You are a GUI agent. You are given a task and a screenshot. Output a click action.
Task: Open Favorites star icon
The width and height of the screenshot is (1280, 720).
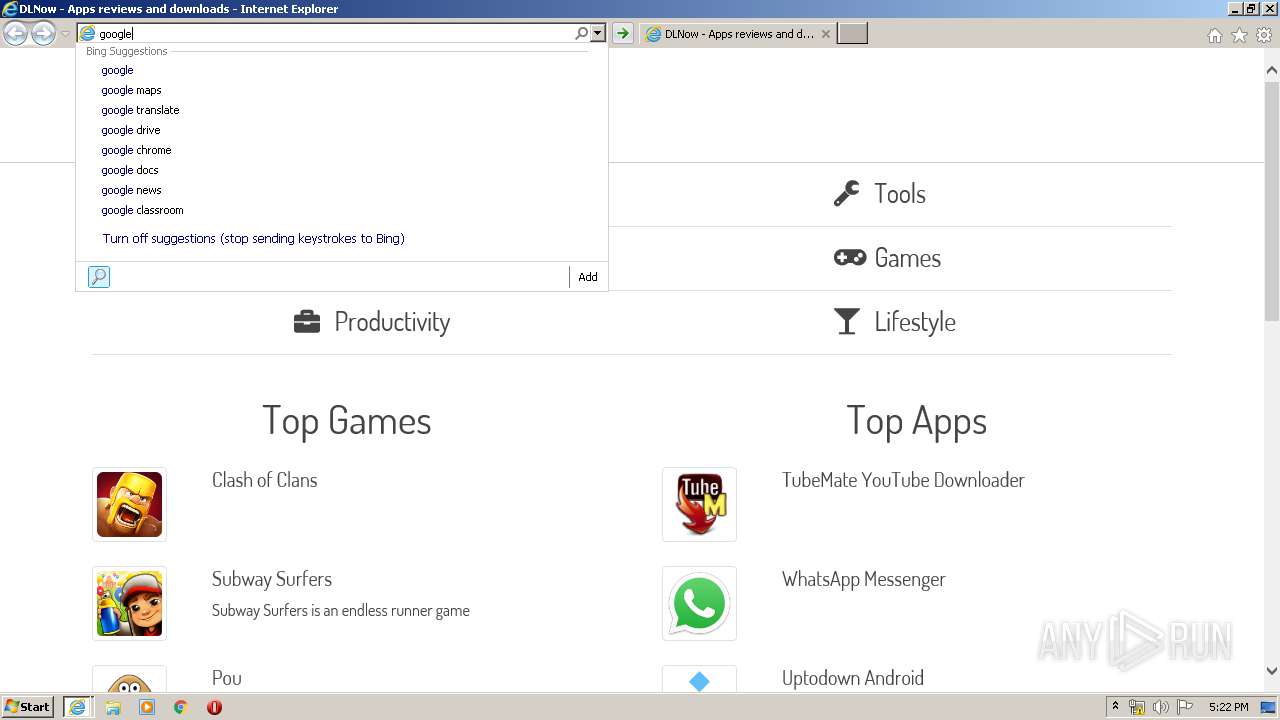[x=1239, y=35]
